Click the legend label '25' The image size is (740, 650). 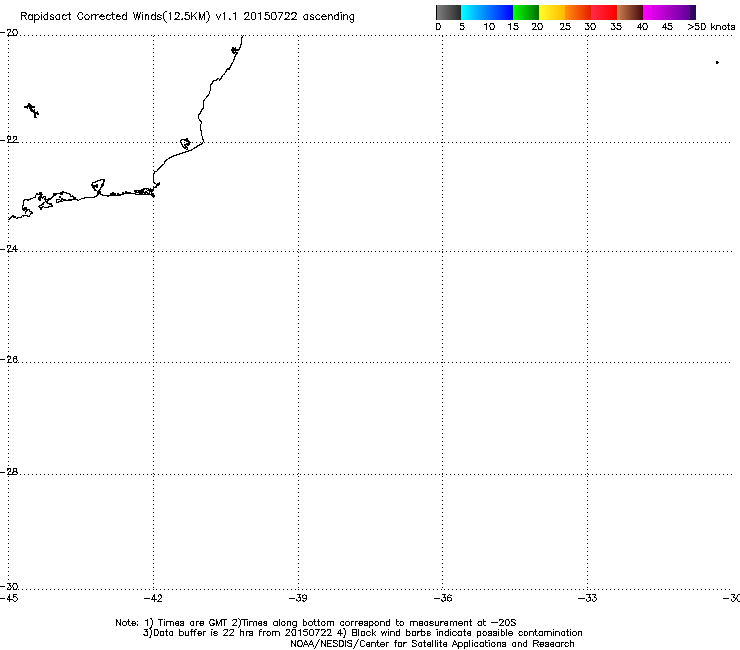pos(565,27)
